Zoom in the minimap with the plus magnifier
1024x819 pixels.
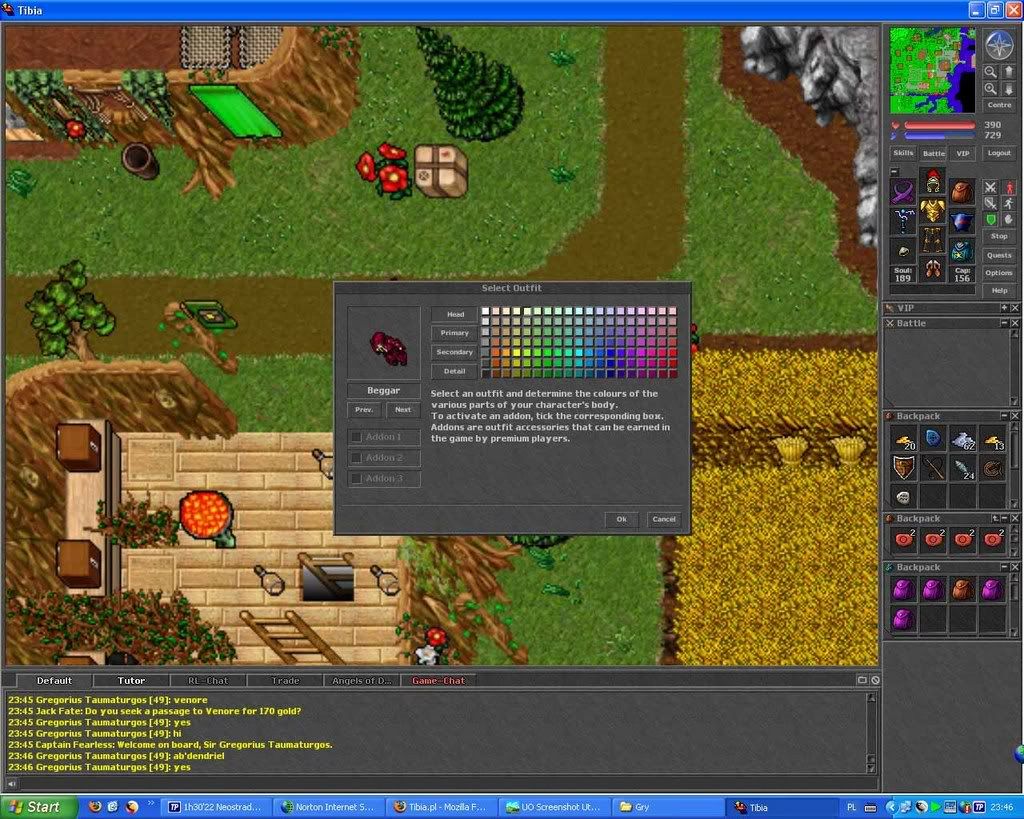click(x=991, y=89)
